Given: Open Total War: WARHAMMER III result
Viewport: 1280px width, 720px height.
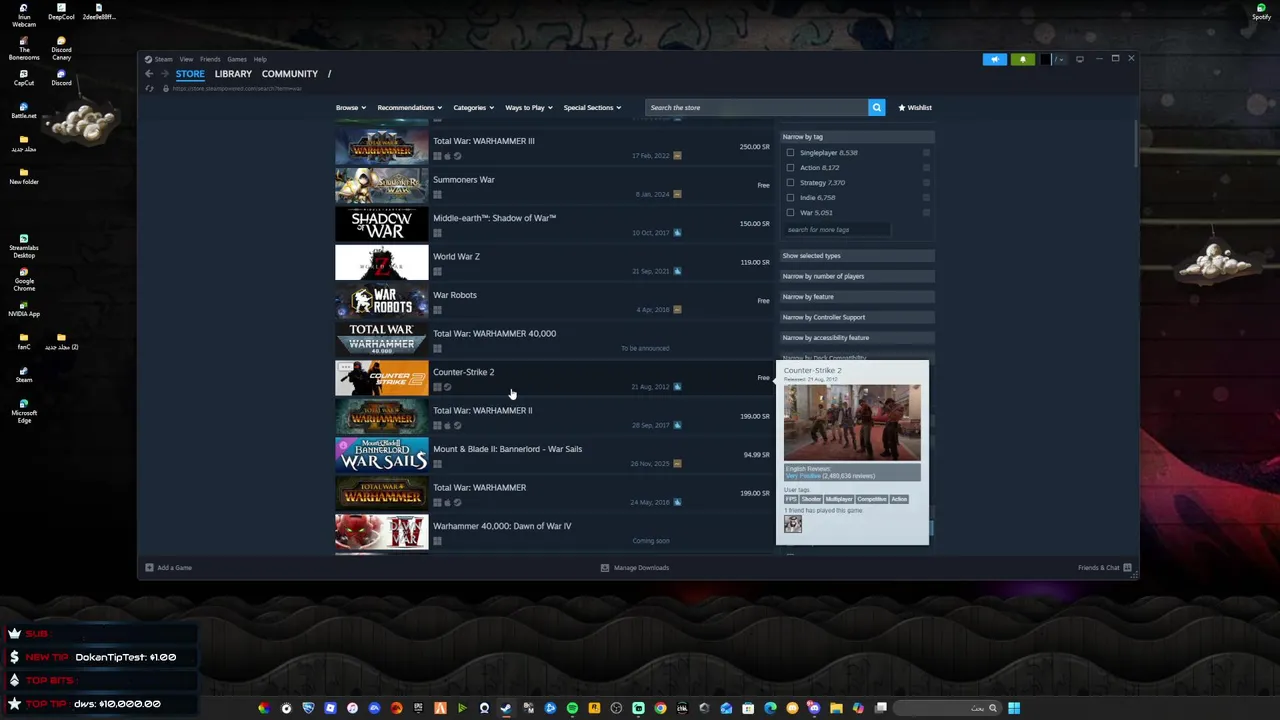Looking at the screenshot, I should coord(553,147).
